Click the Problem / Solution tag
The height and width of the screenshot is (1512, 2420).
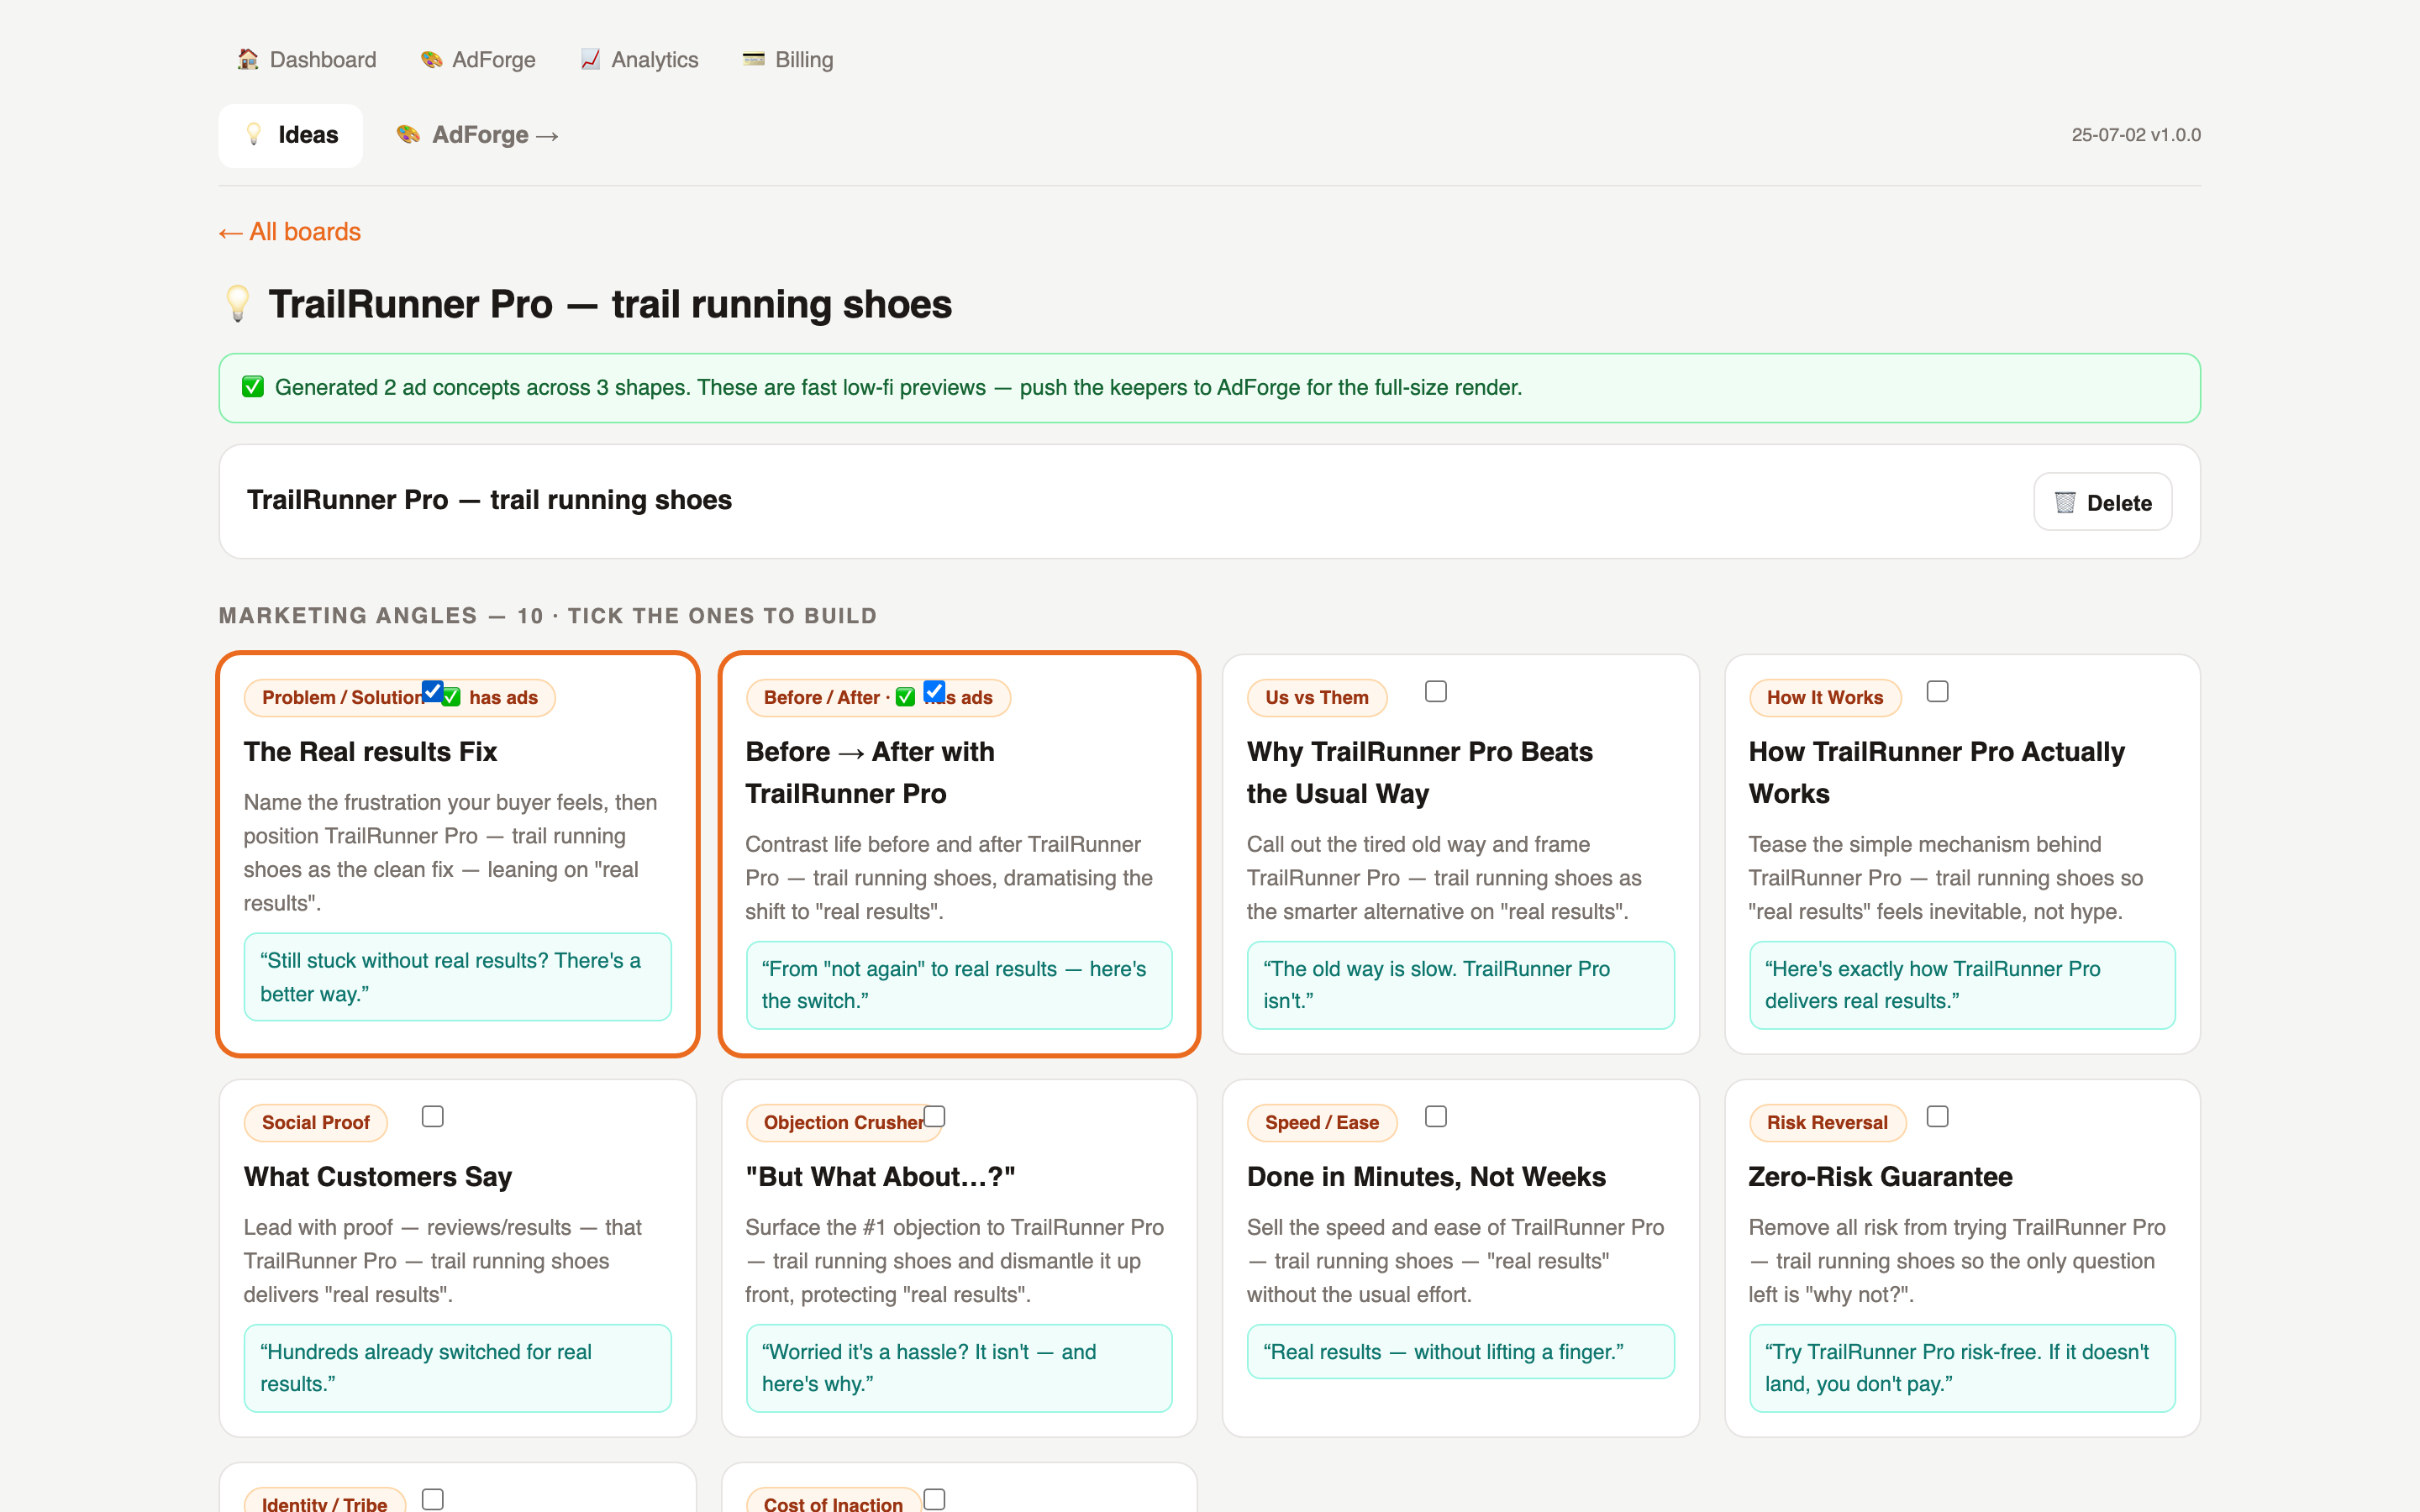click(x=399, y=697)
